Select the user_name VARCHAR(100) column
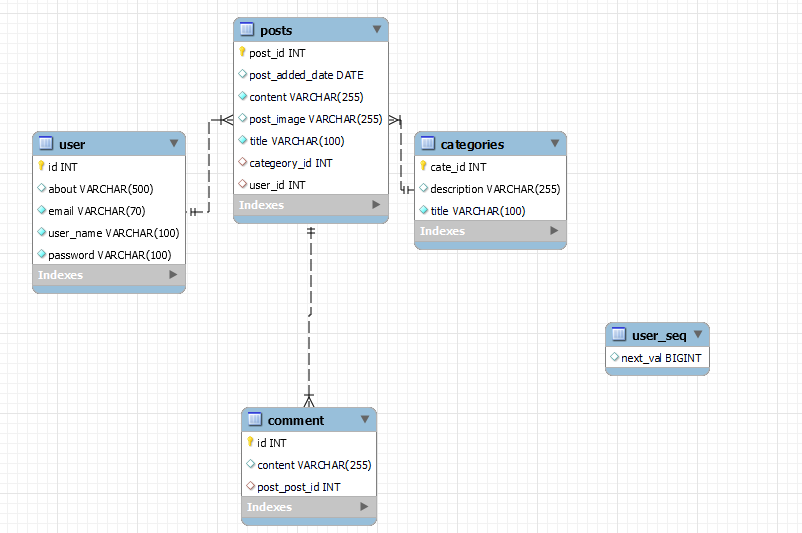Screen dimensions: 802x533 pos(109,233)
